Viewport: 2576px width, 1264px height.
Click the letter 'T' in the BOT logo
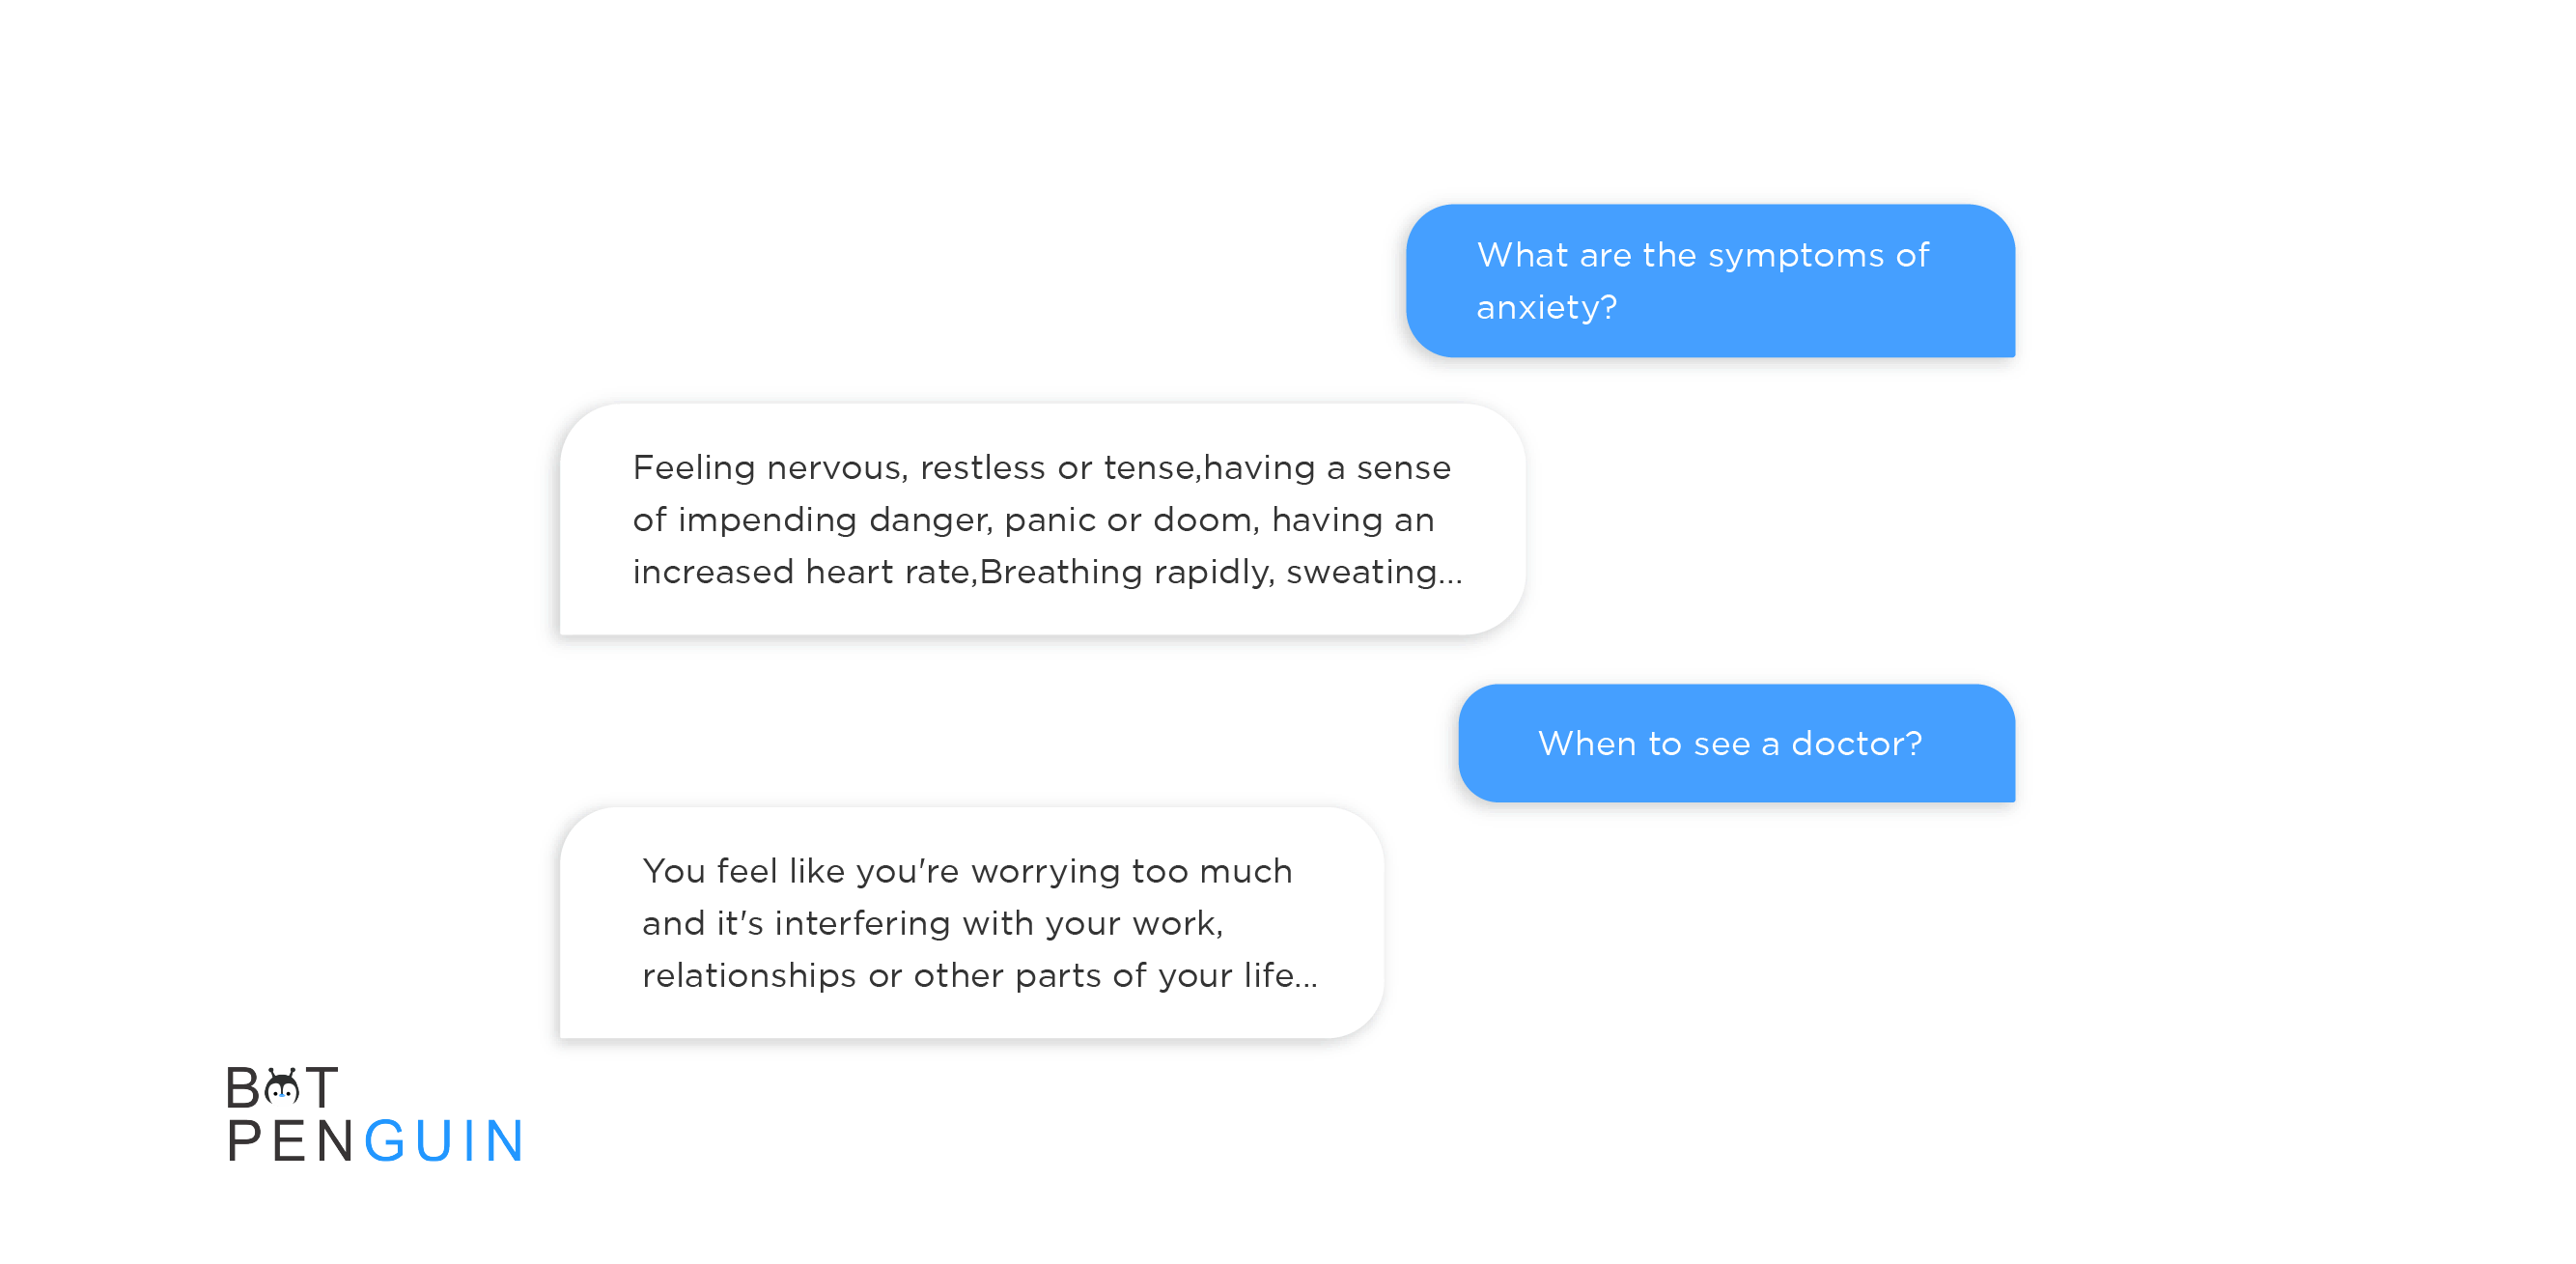[x=322, y=1088]
